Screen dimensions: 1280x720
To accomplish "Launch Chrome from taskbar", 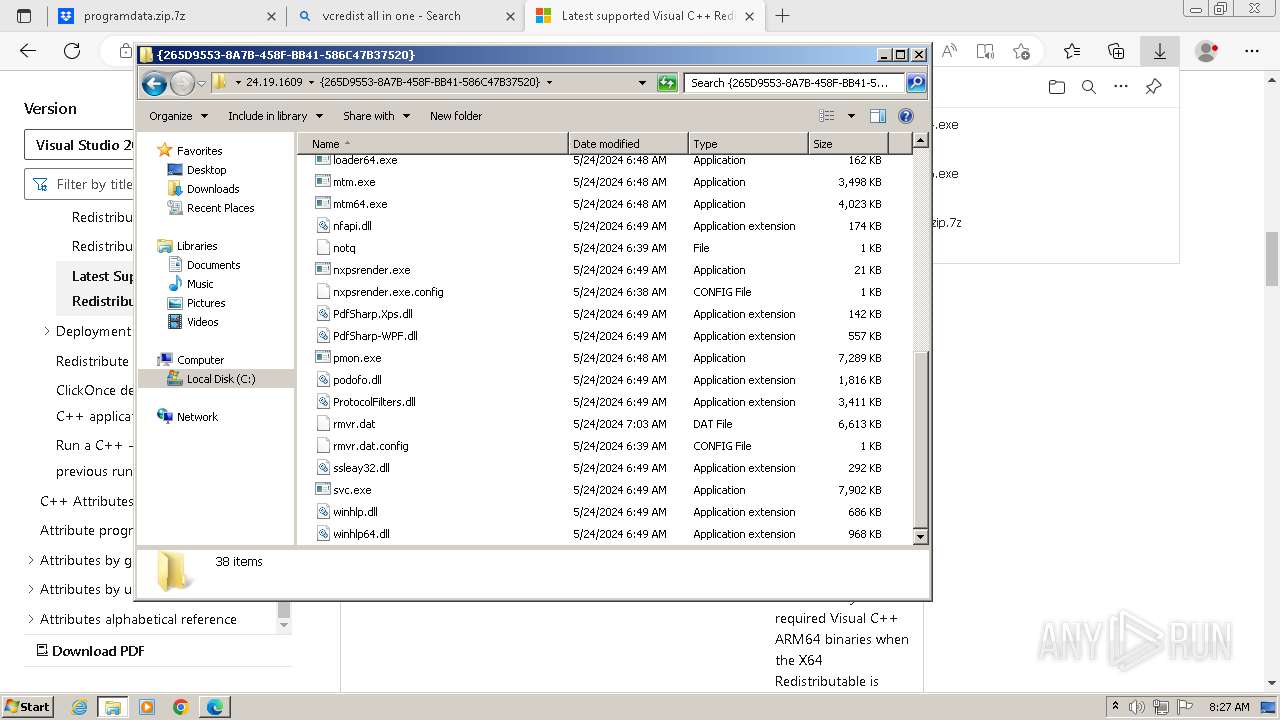I will pos(180,707).
